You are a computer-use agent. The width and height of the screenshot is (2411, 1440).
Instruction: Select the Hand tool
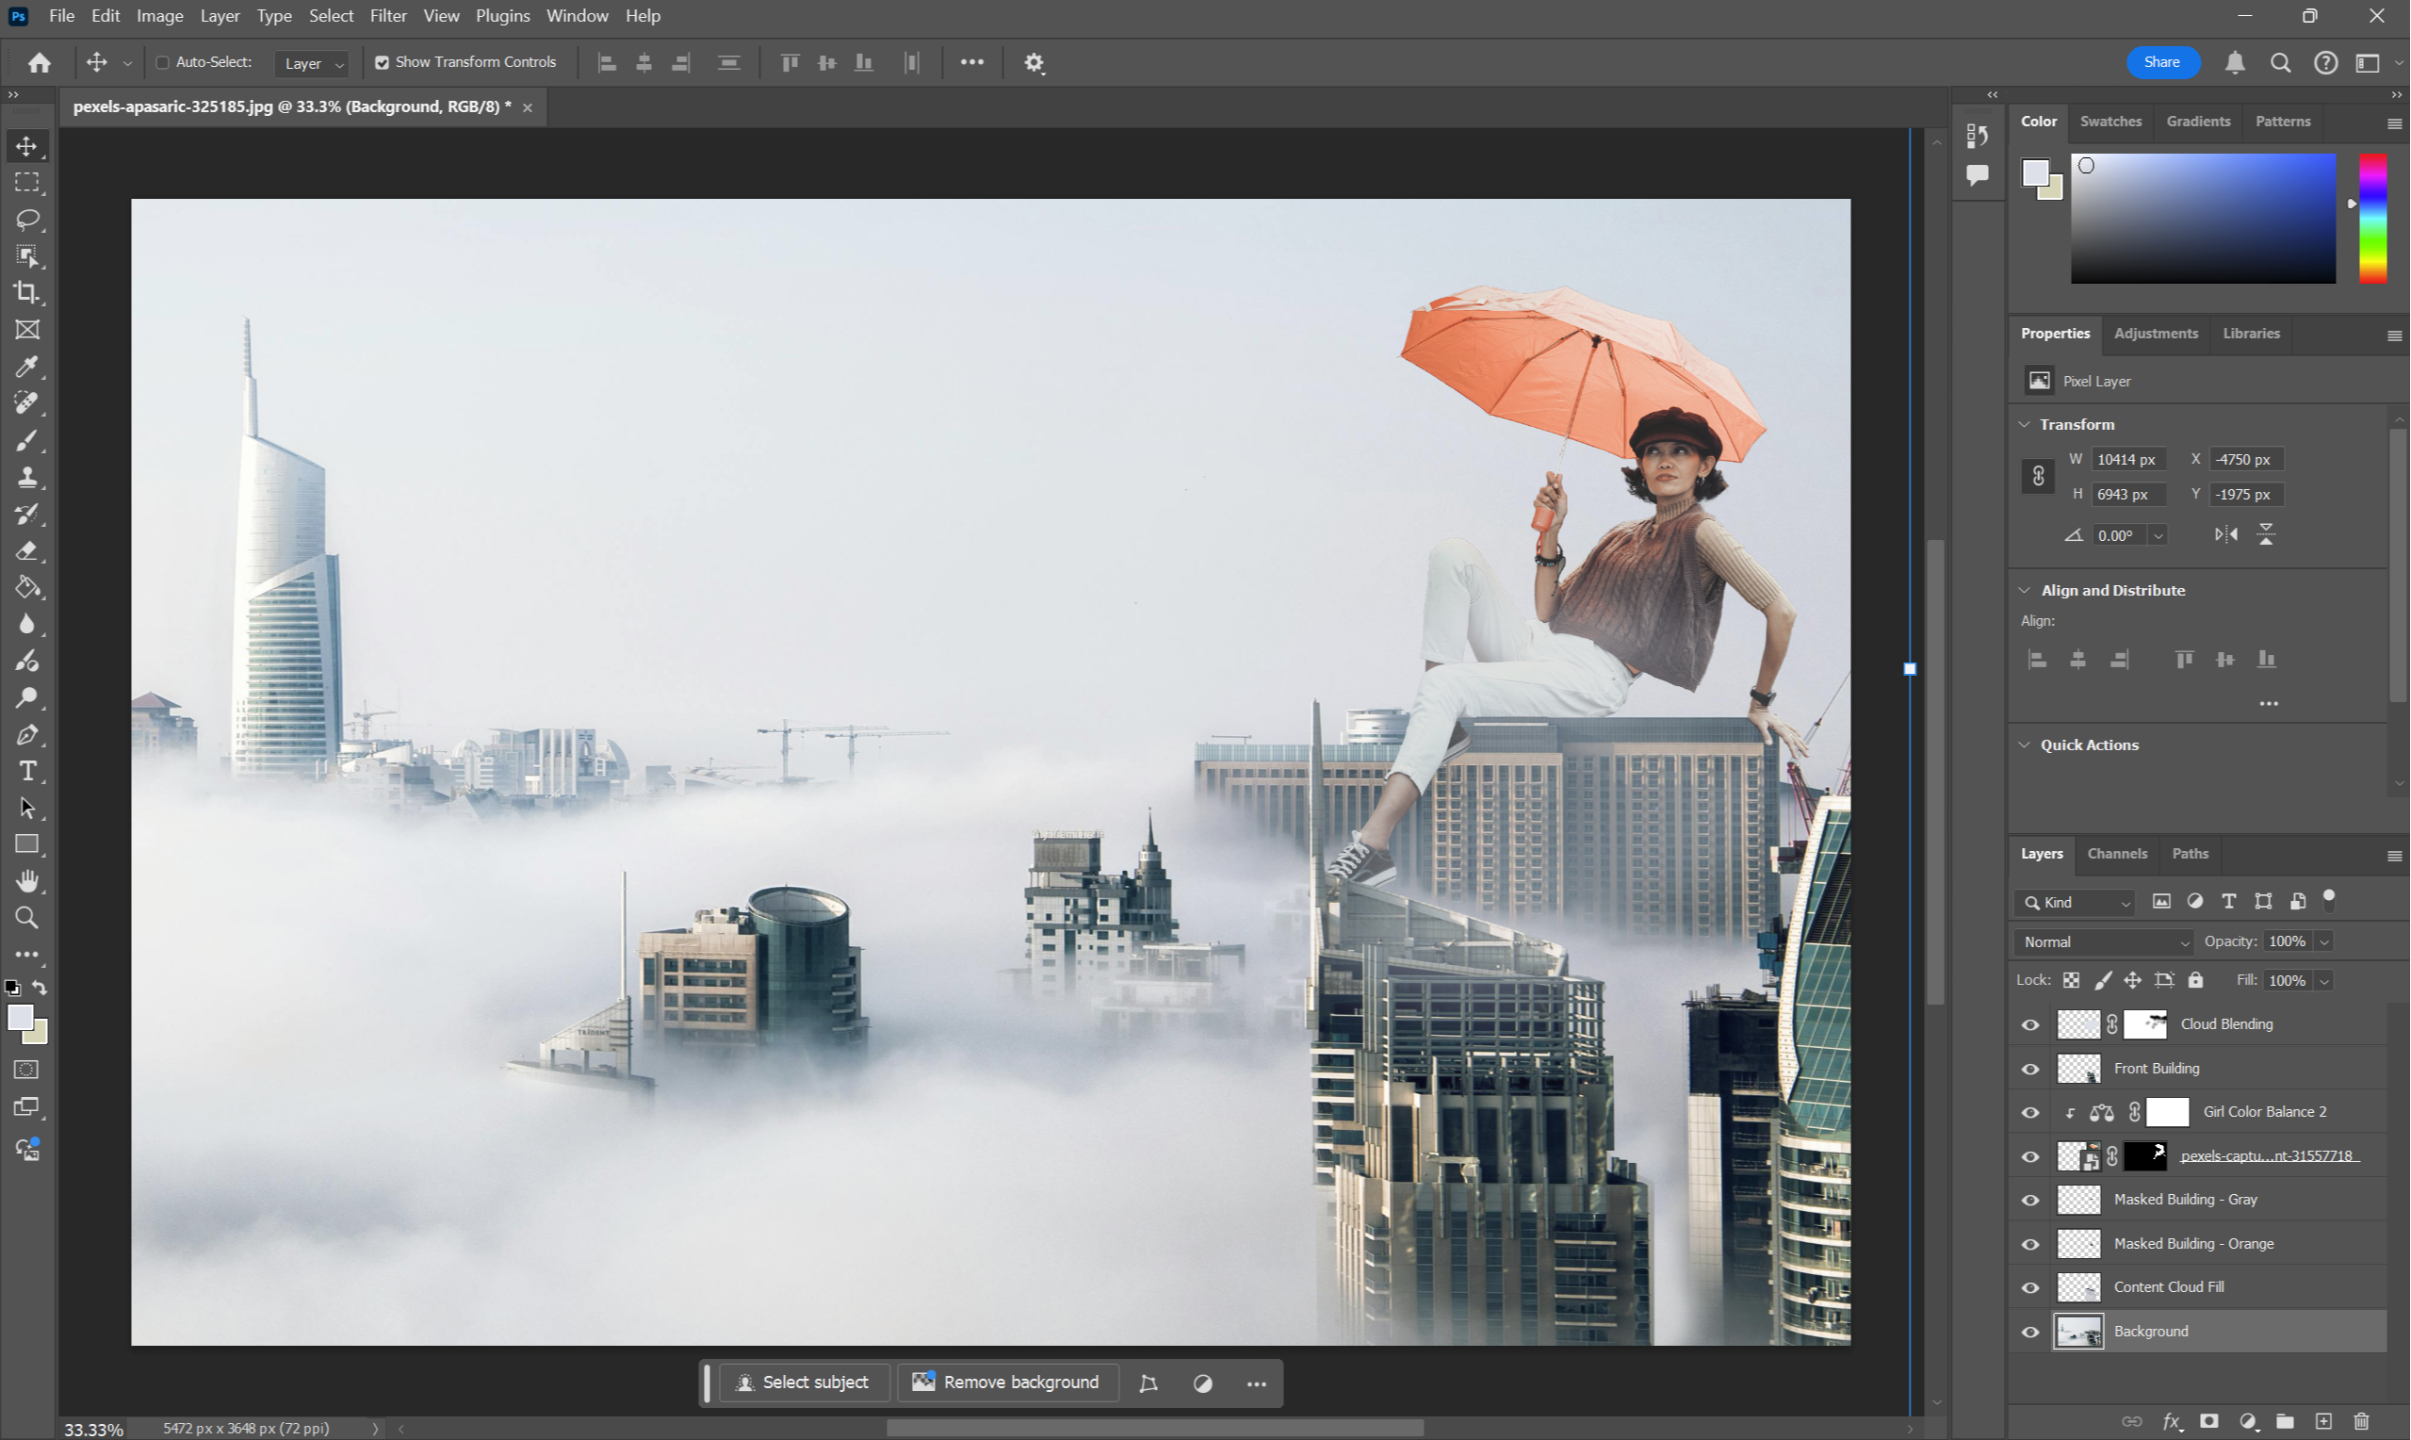pyautogui.click(x=27, y=881)
